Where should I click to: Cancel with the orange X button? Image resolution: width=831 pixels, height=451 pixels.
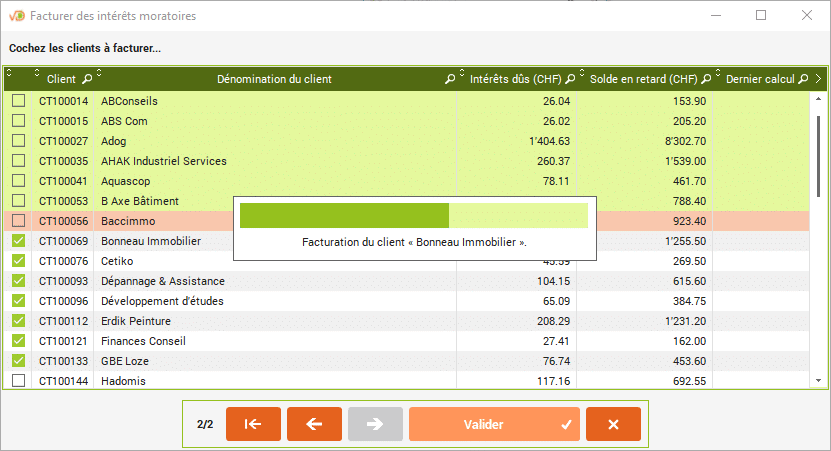point(613,424)
